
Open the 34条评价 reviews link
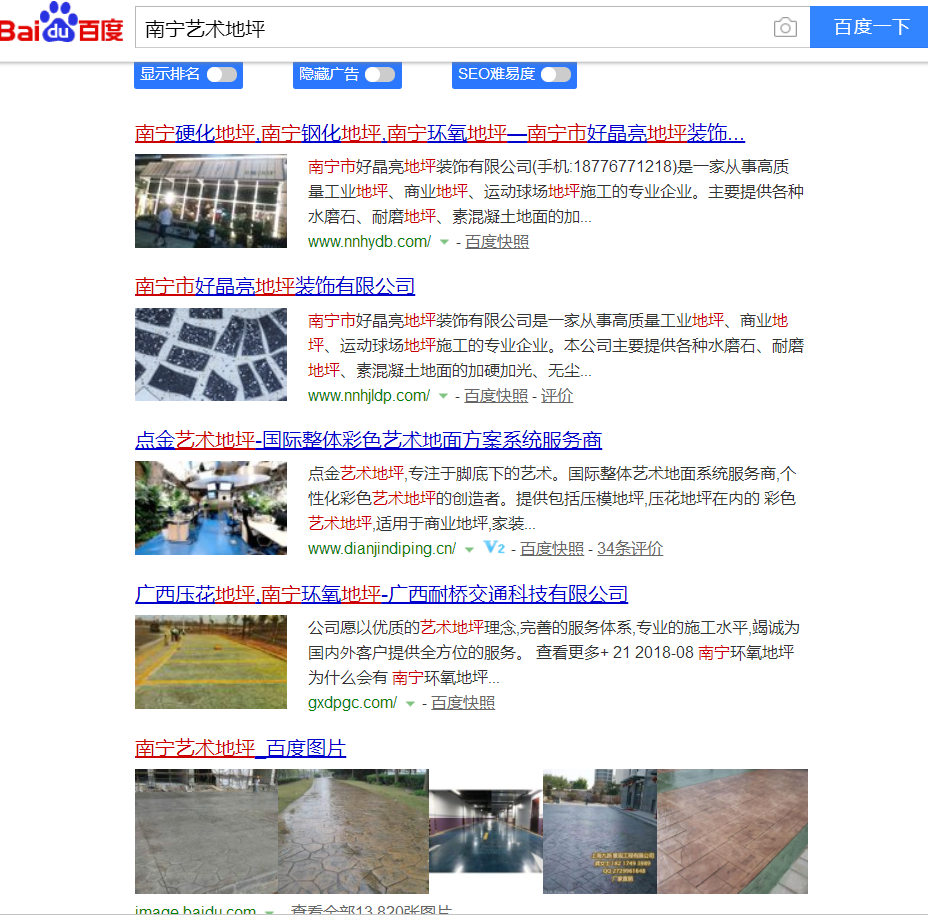point(630,549)
